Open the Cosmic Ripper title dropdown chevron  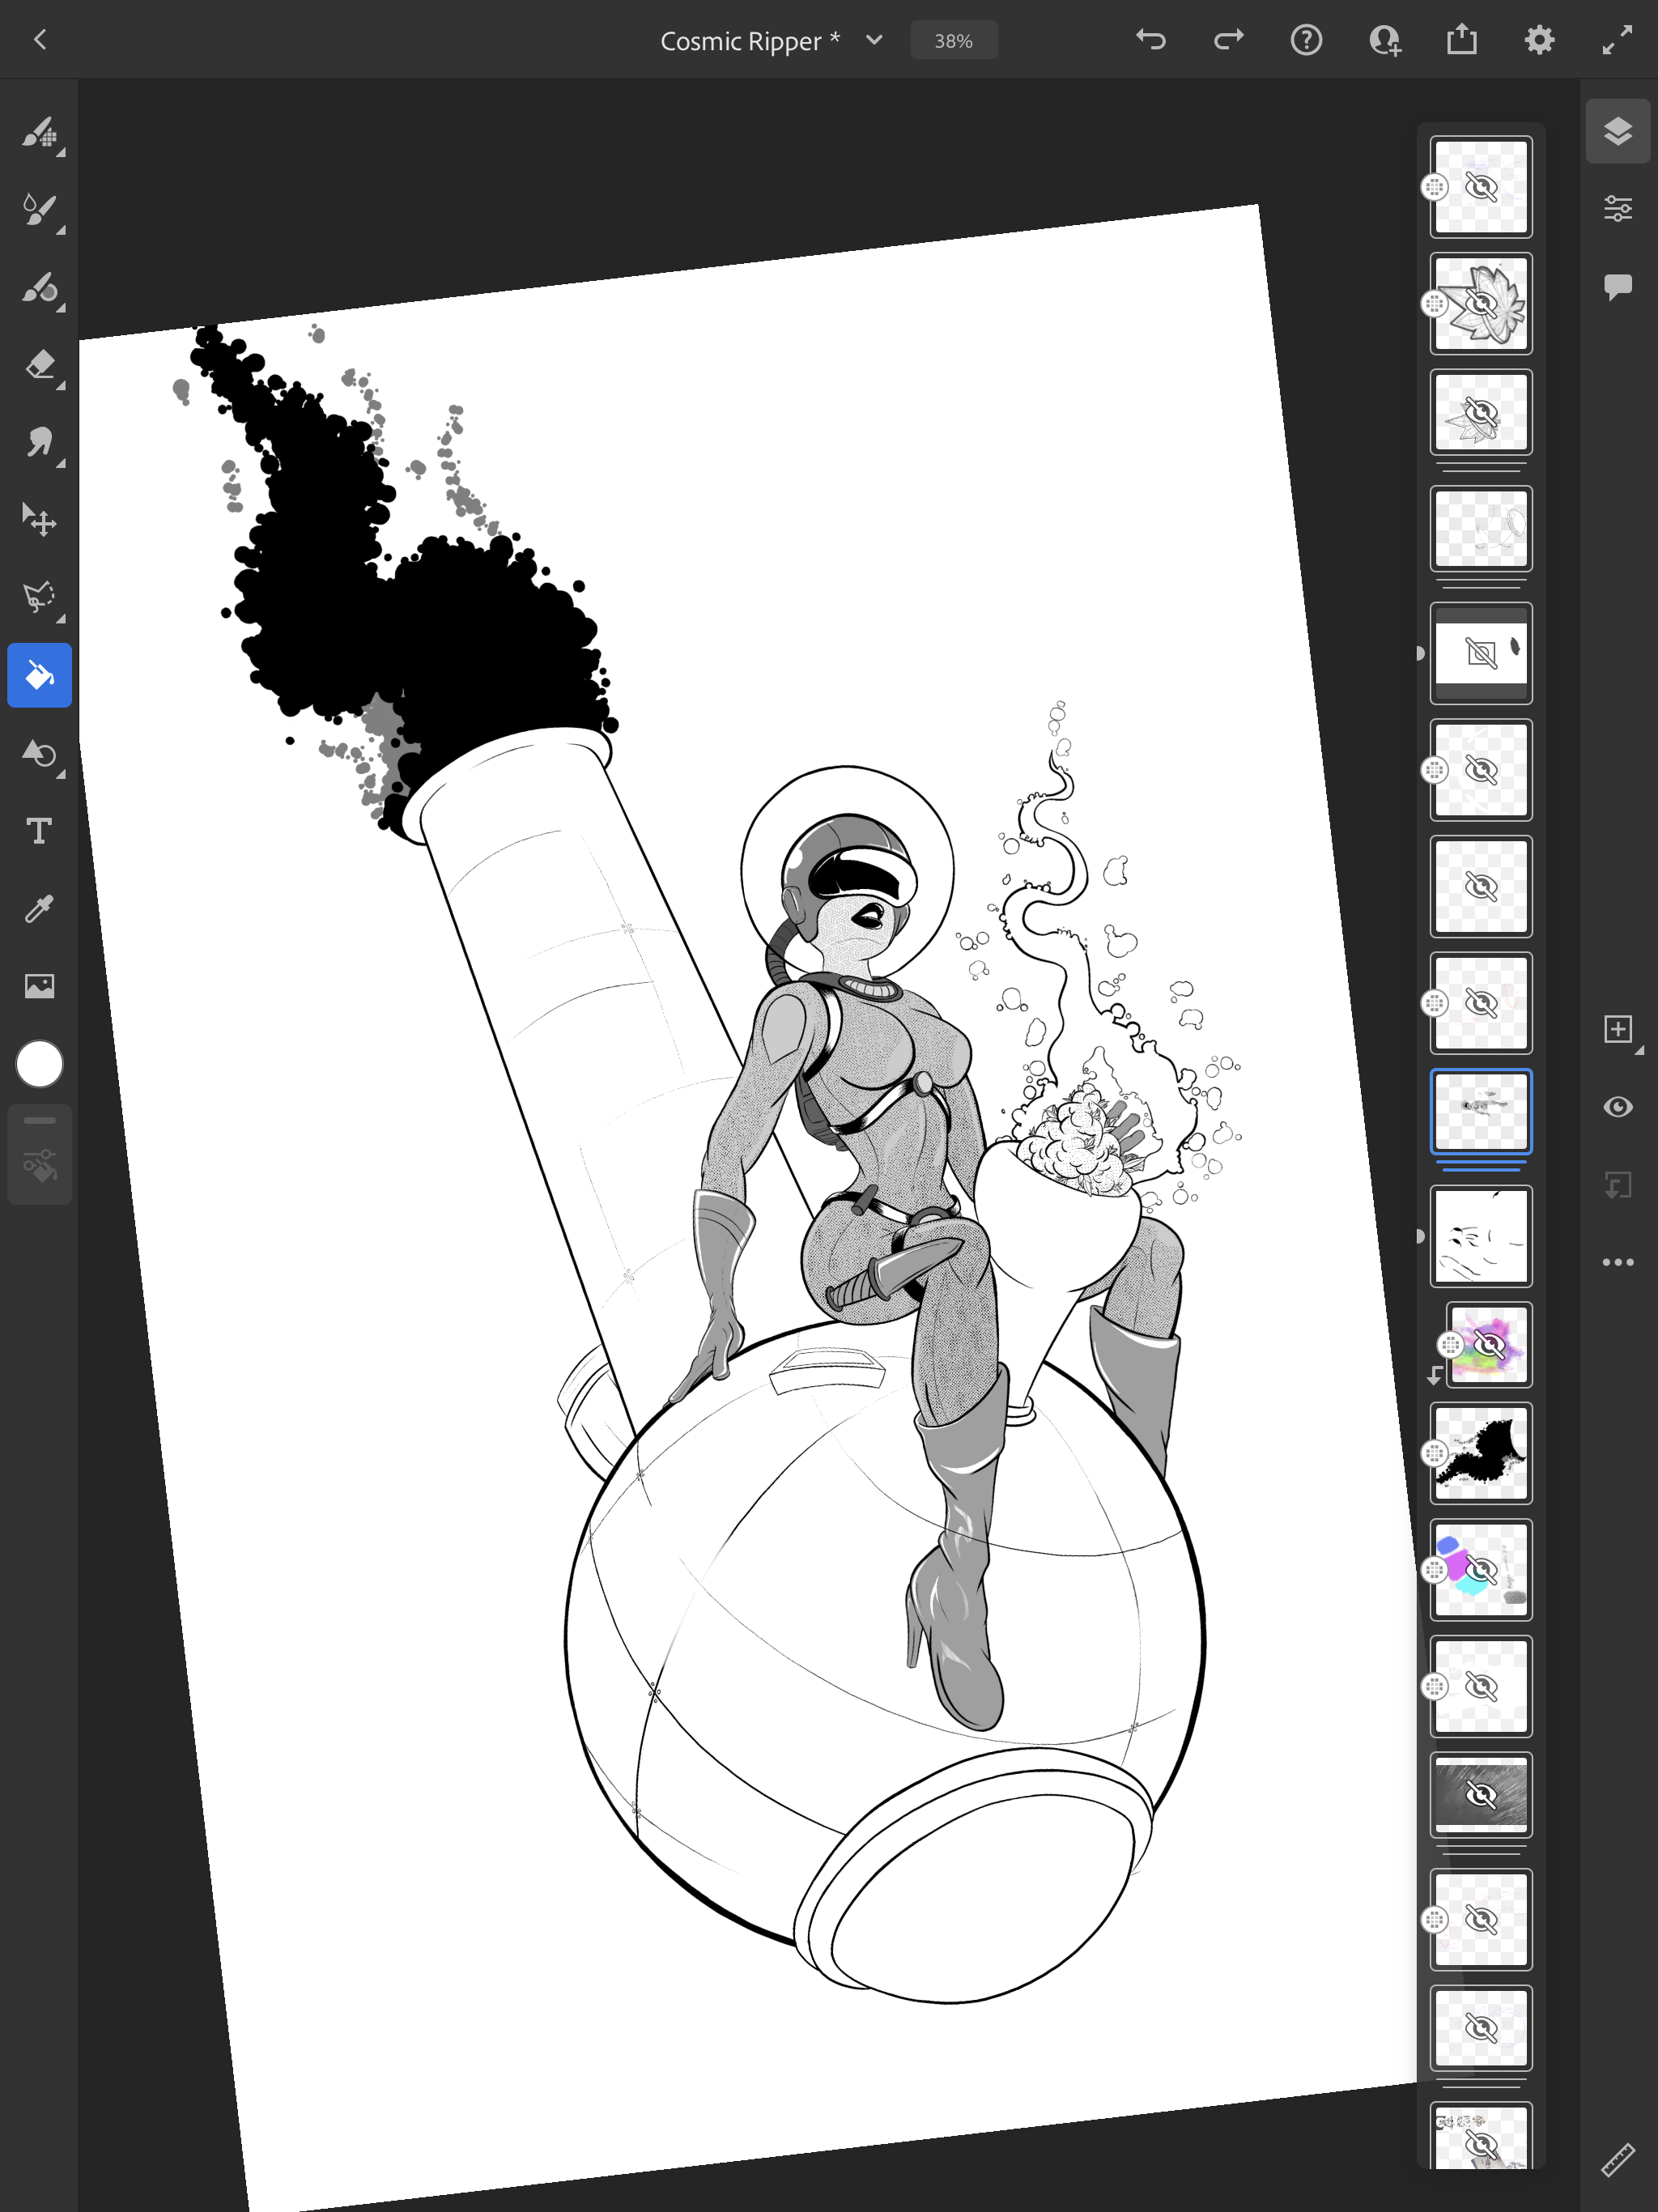click(874, 40)
